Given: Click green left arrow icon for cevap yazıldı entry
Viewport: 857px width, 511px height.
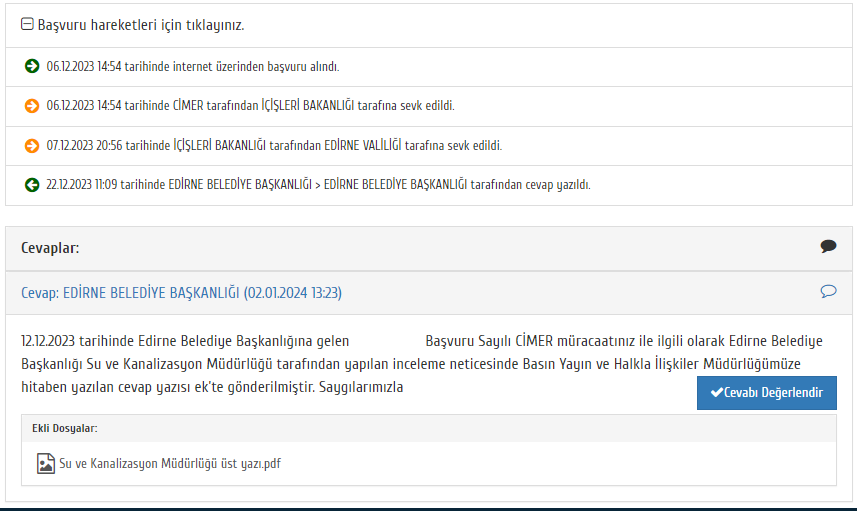Looking at the screenshot, I should coord(32,185).
